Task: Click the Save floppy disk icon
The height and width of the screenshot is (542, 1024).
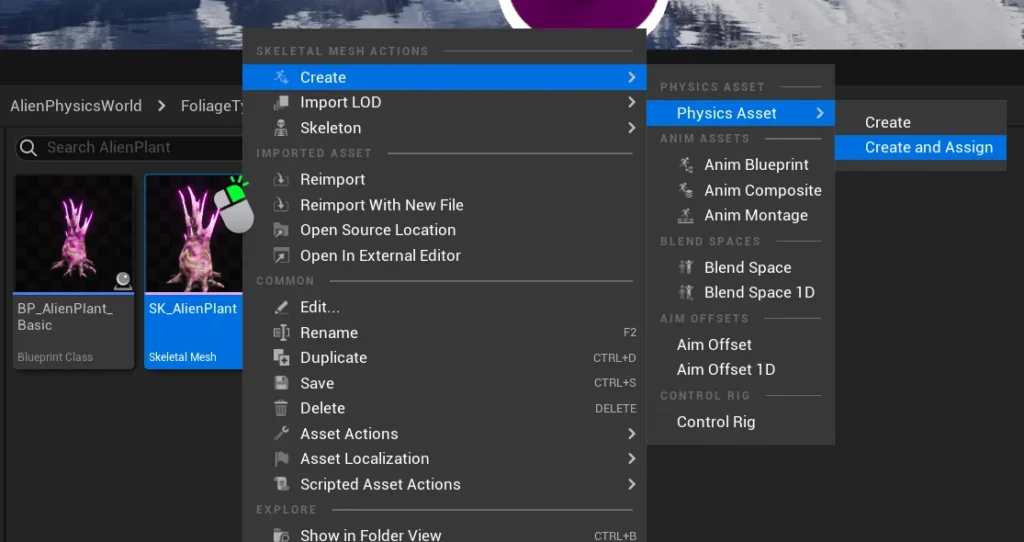Action: tap(281, 384)
